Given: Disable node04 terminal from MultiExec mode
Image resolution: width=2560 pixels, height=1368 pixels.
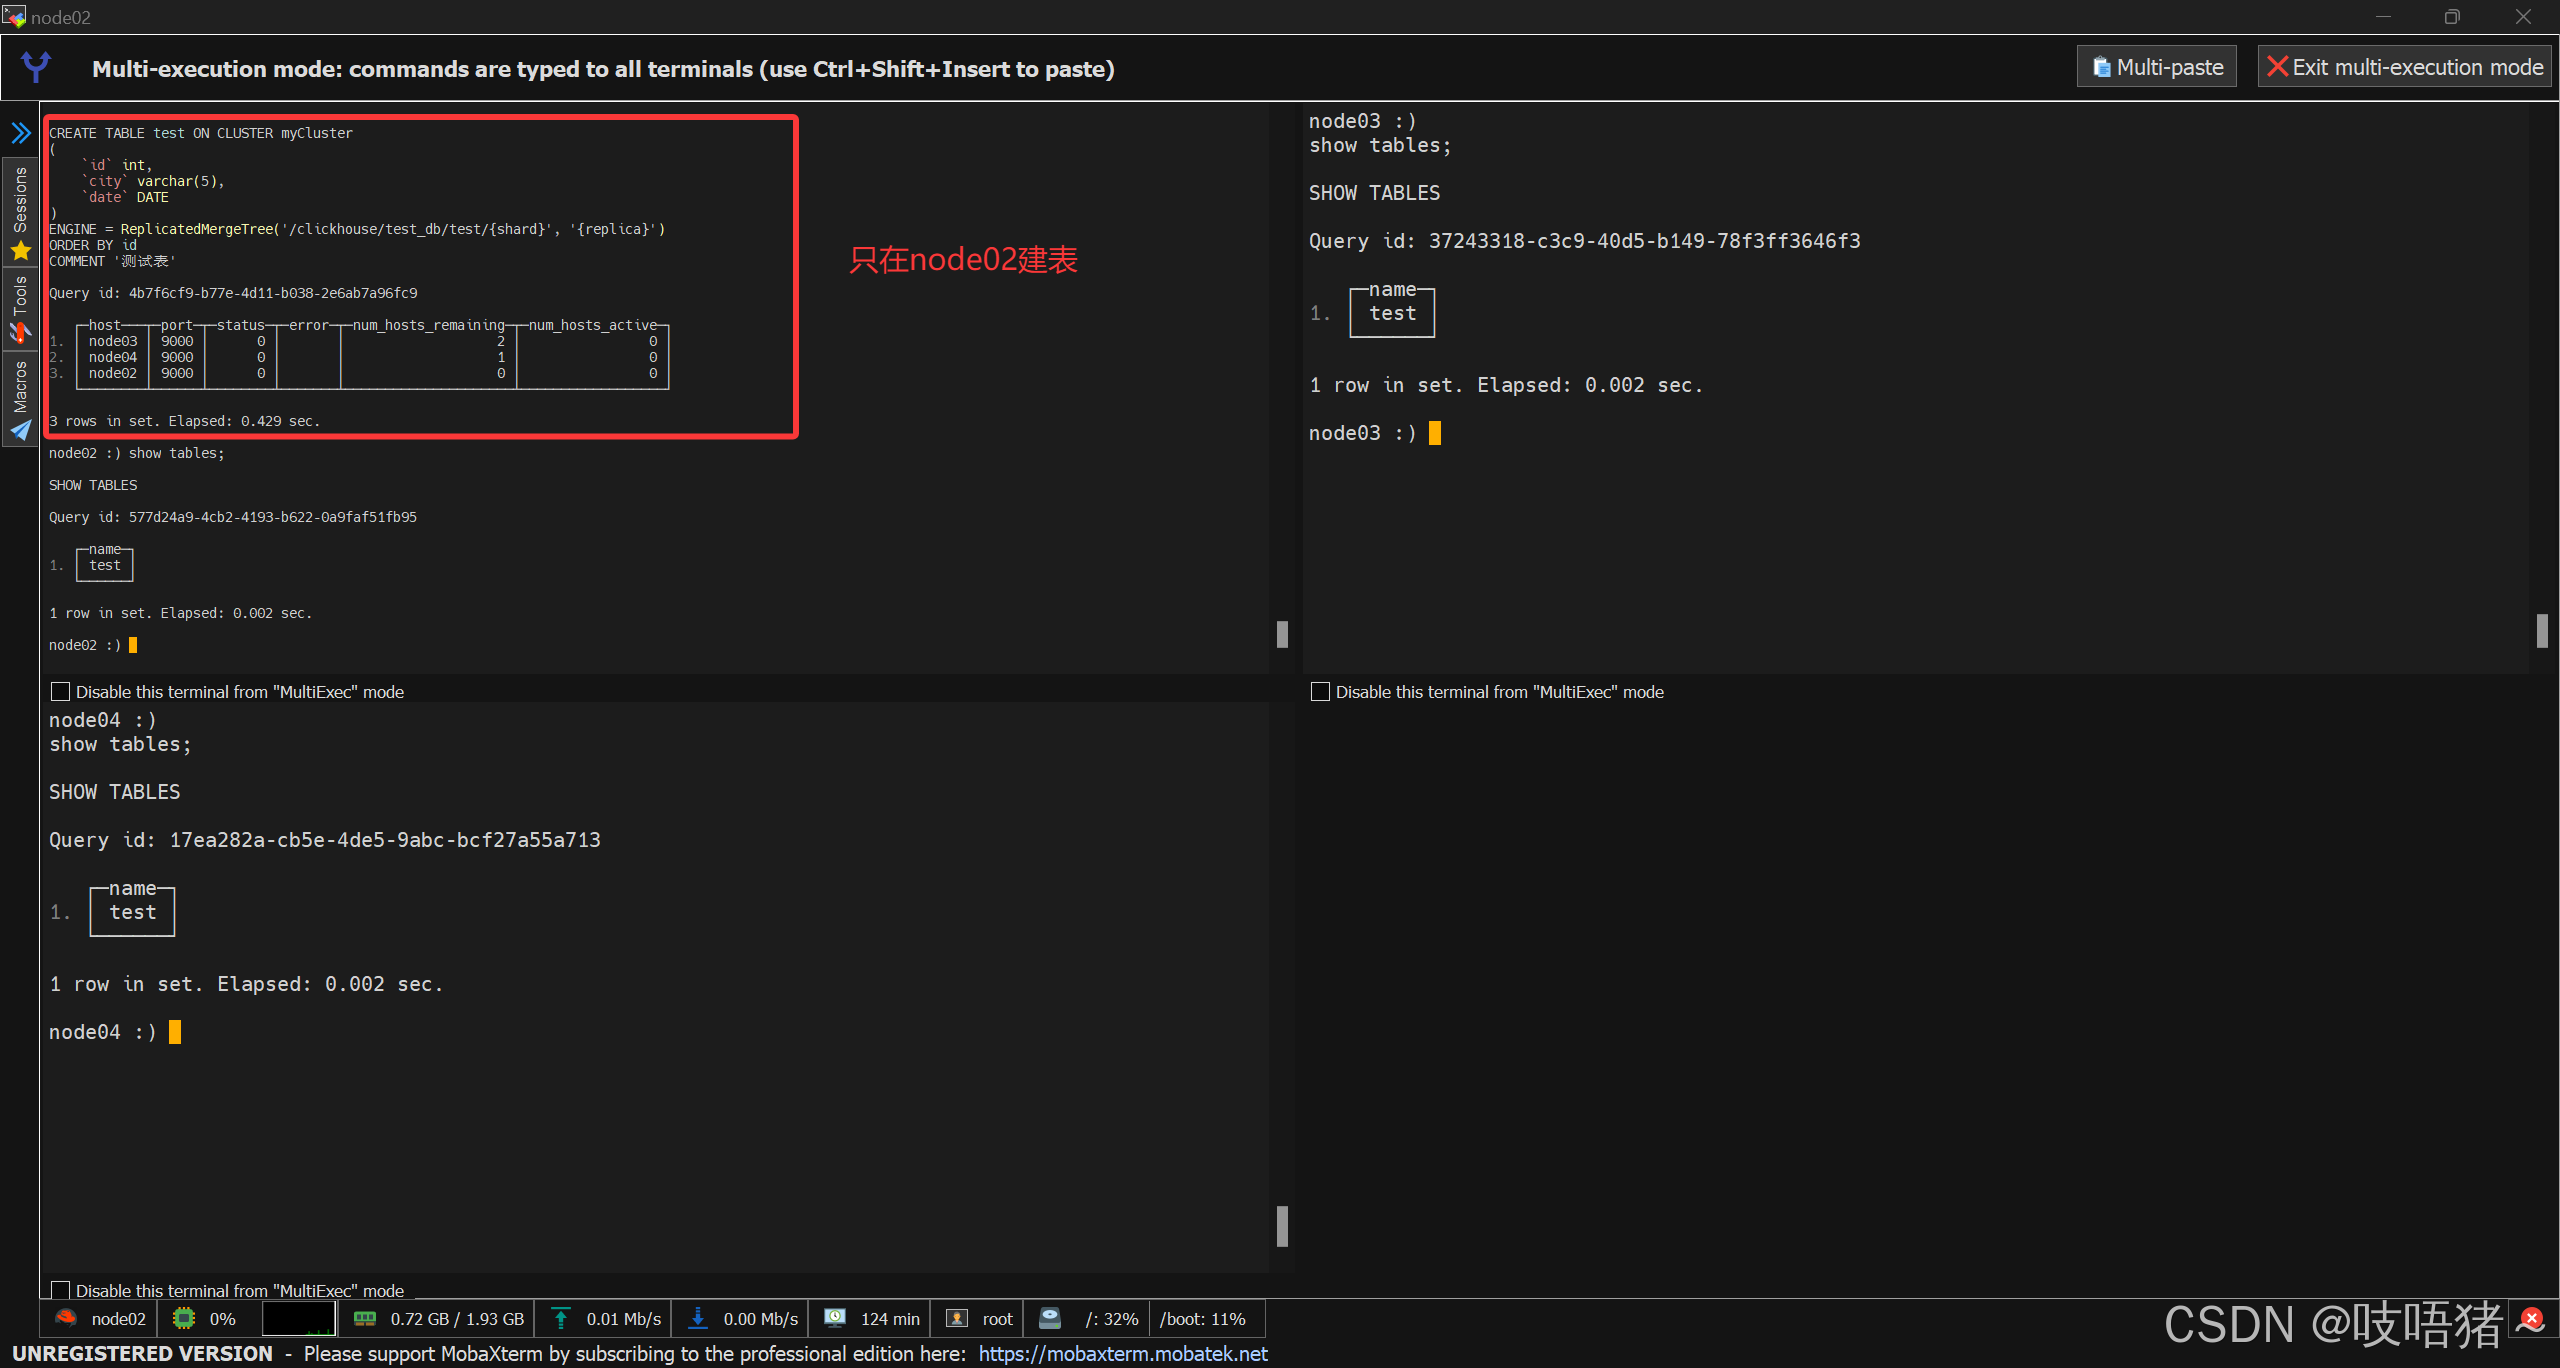Looking at the screenshot, I should pyautogui.click(x=61, y=1290).
